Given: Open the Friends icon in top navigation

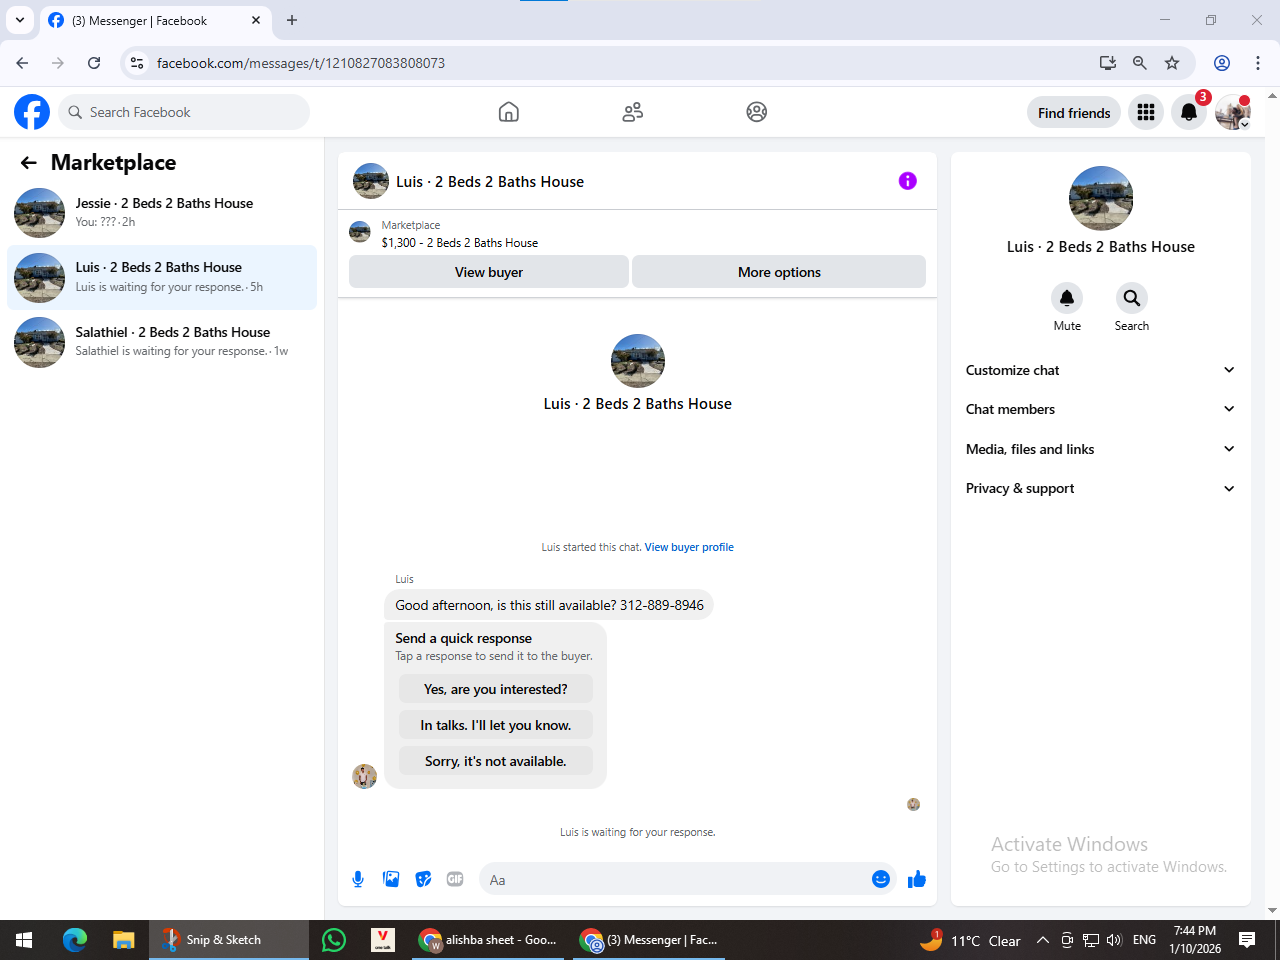Looking at the screenshot, I should (633, 112).
